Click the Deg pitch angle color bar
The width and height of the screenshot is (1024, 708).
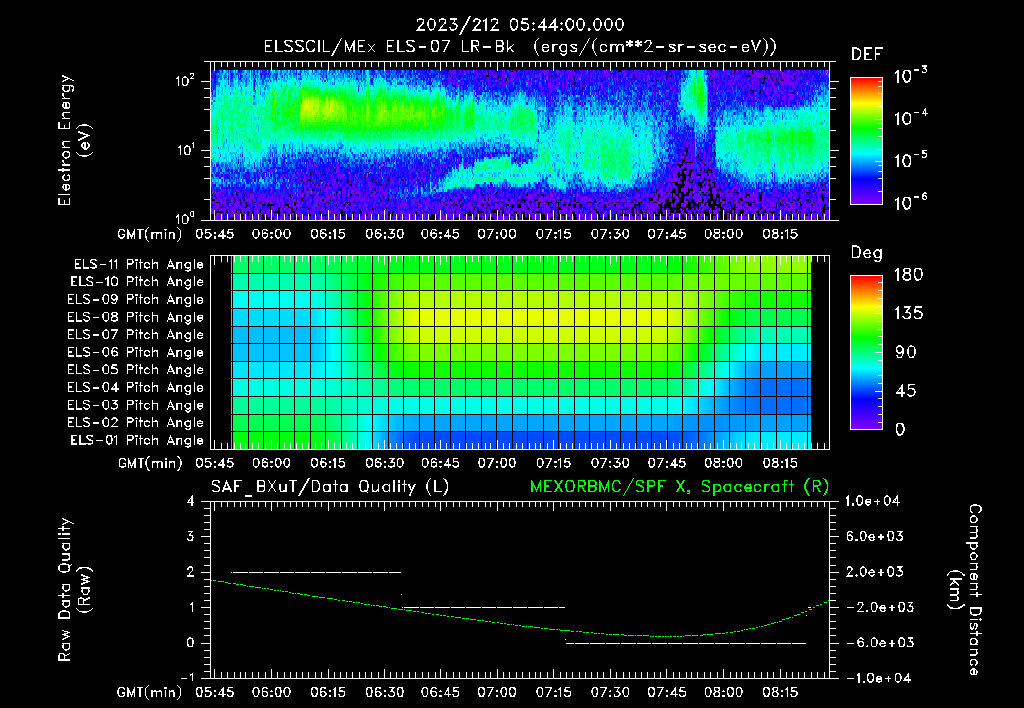[866, 352]
